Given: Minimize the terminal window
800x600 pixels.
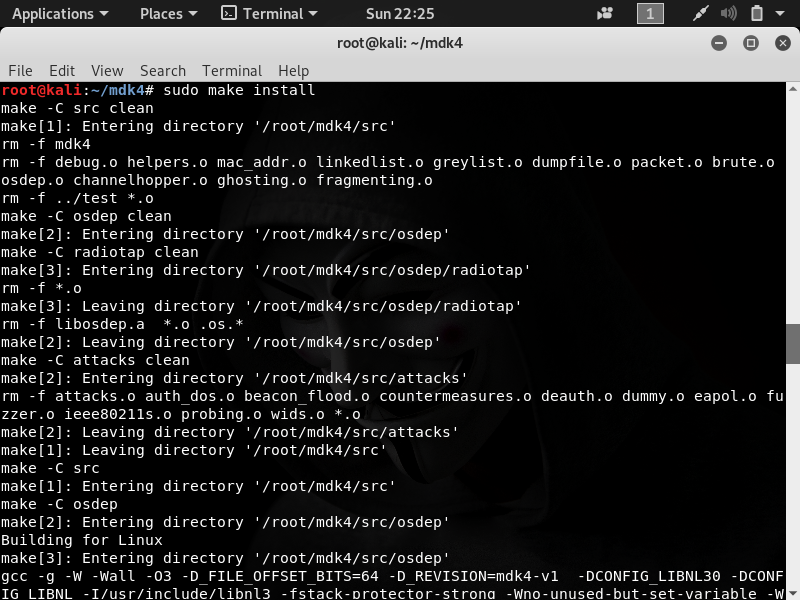Looking at the screenshot, I should tap(719, 43).
